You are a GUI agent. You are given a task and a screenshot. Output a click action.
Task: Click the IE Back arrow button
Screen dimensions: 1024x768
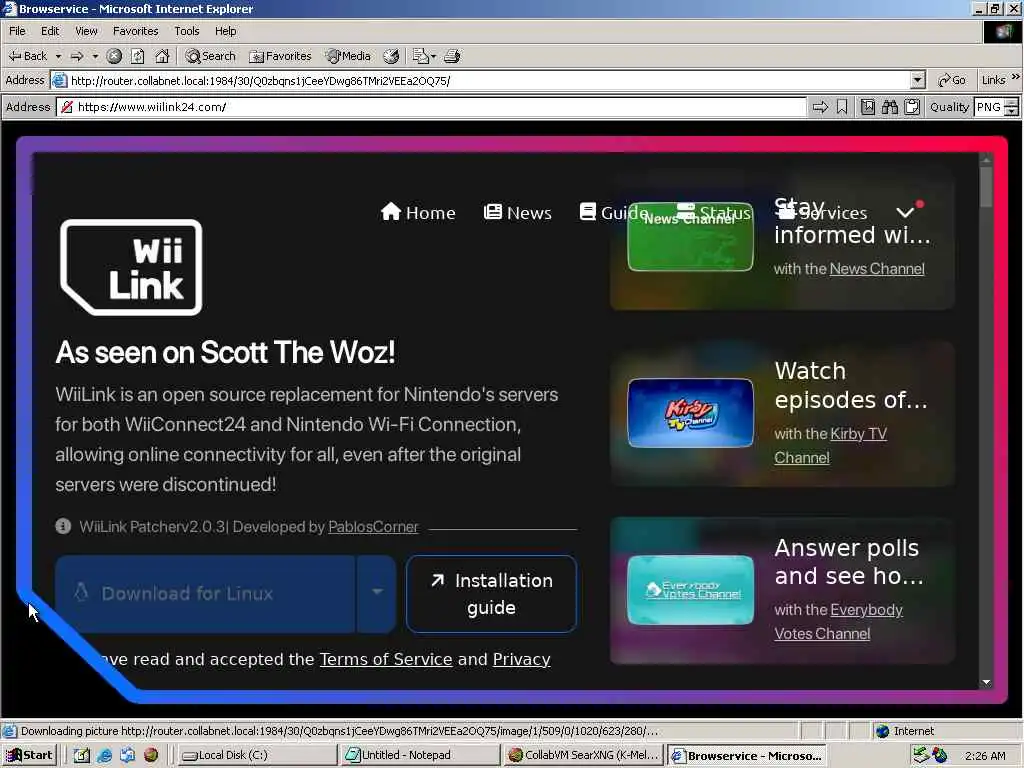click(x=27, y=56)
